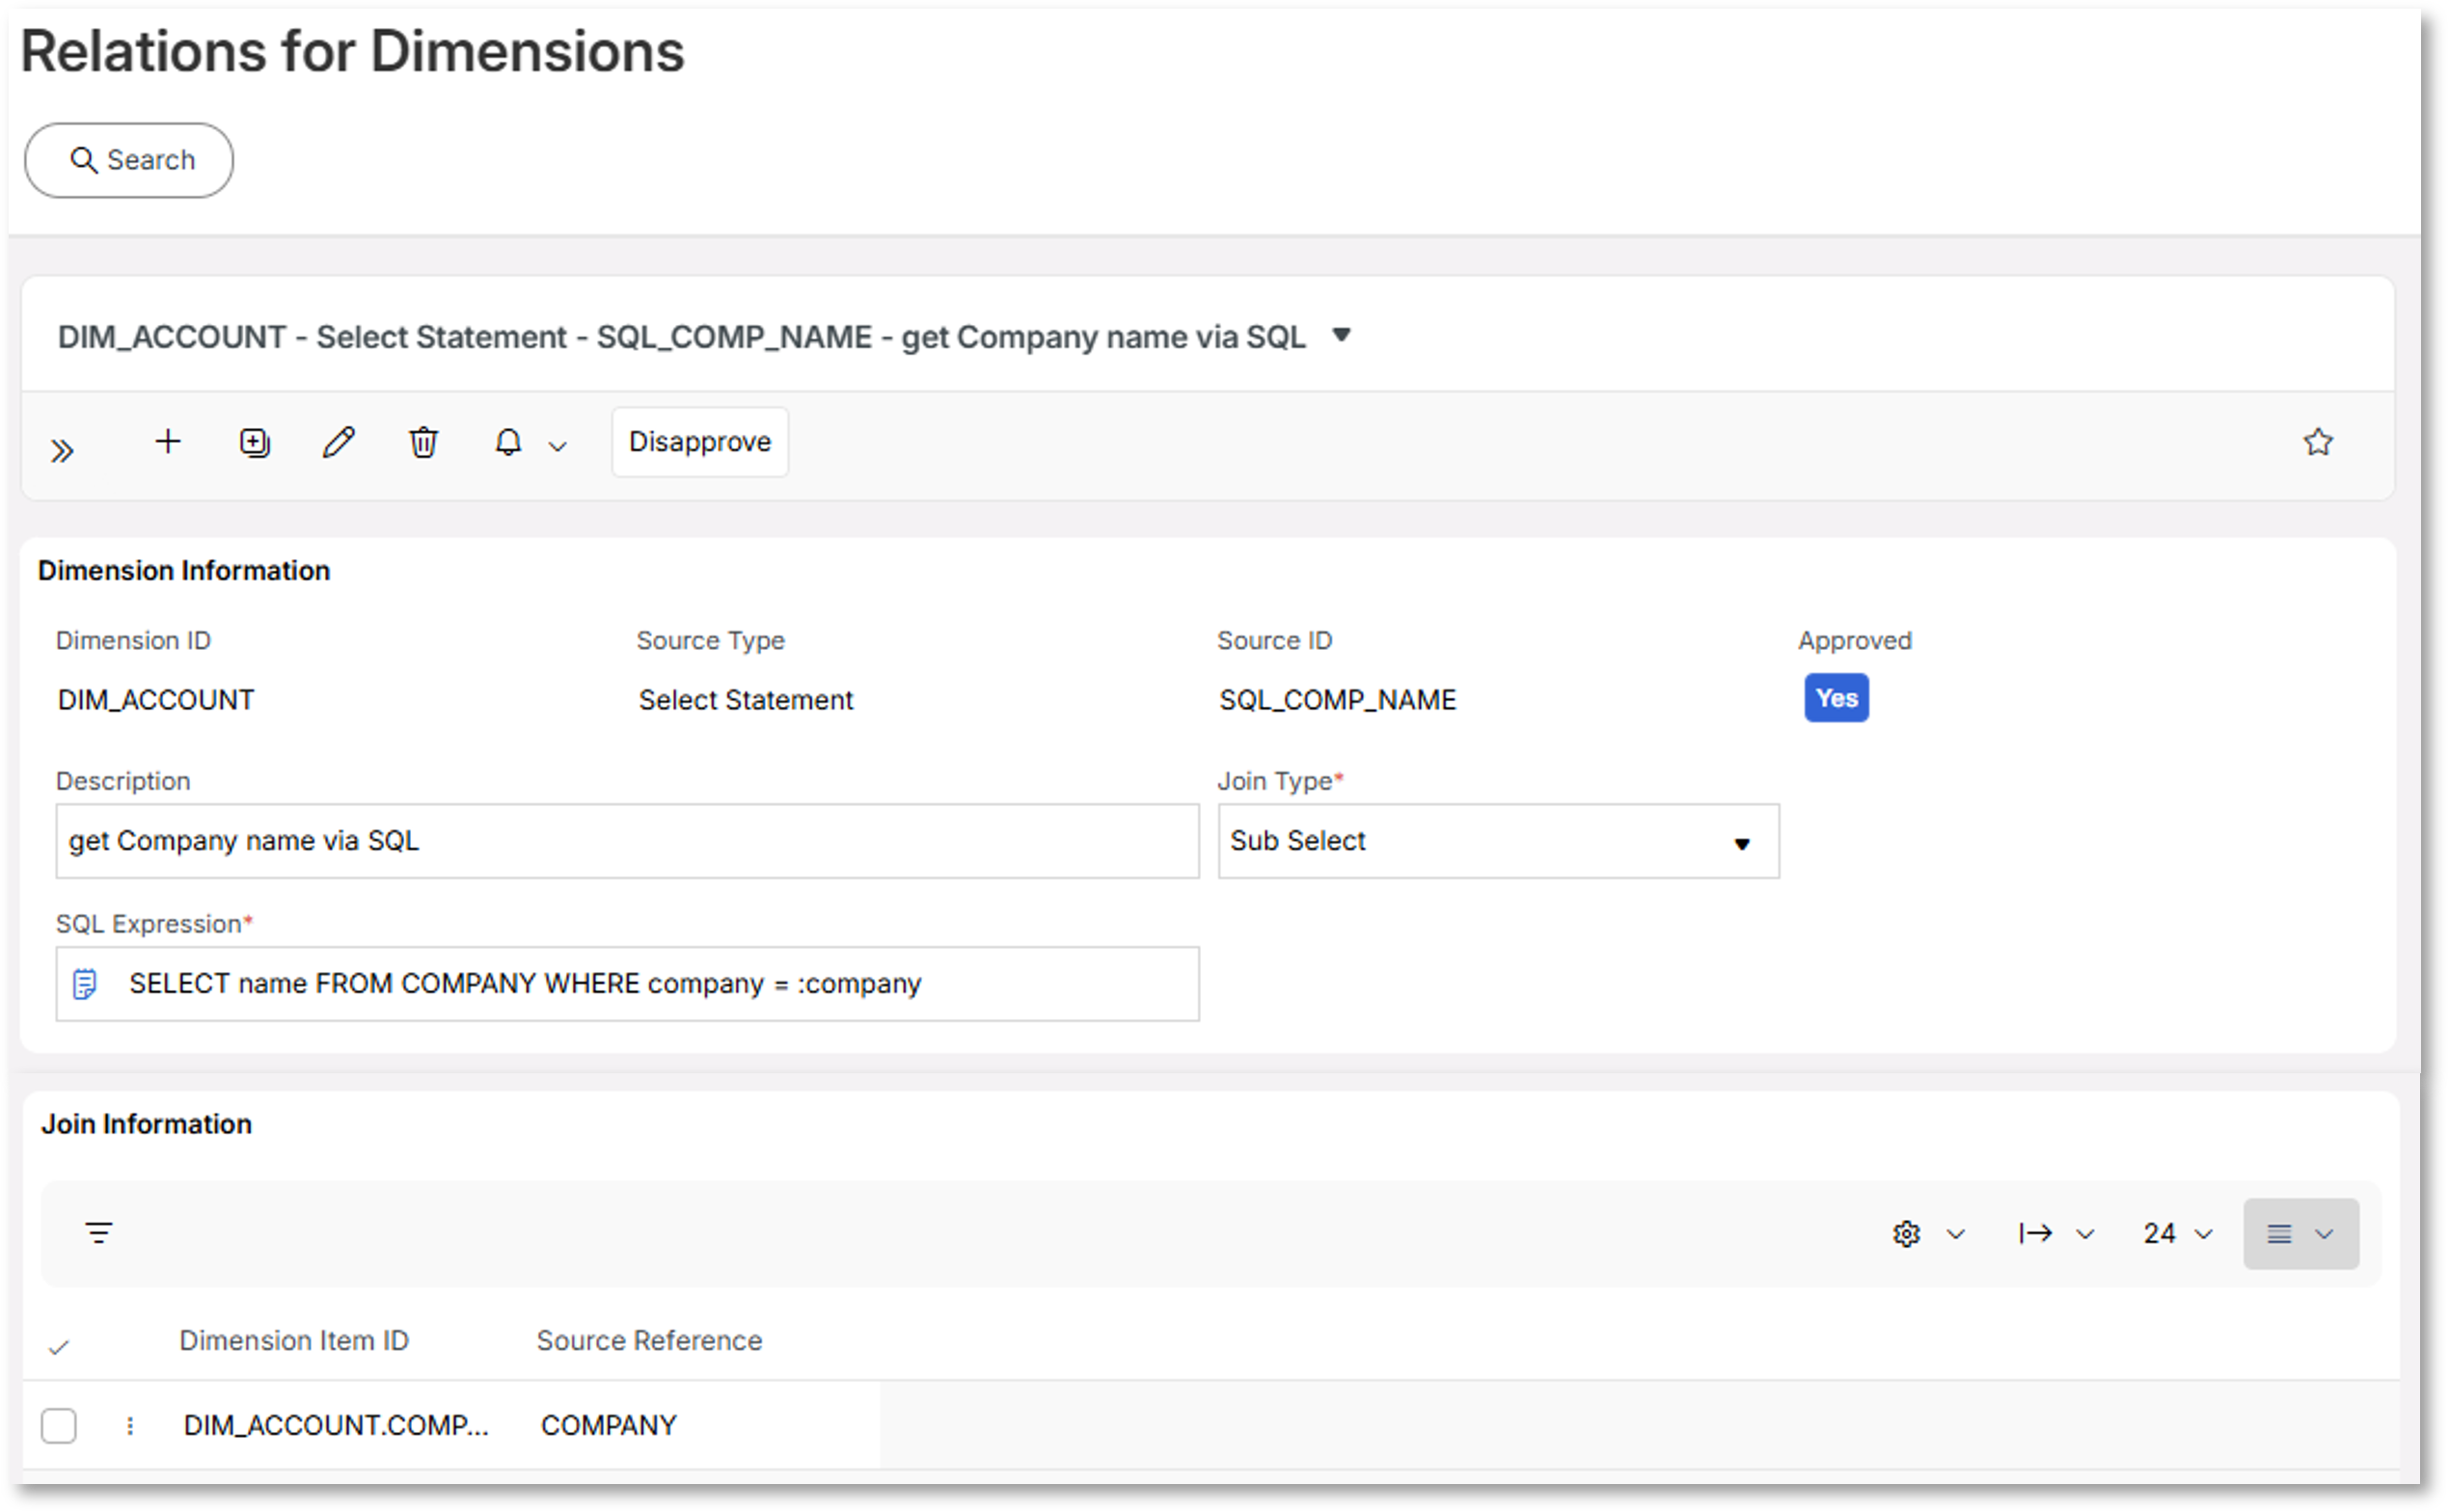Duplicate the record with copy-plus icon
2449x1512 pixels.
(254, 442)
